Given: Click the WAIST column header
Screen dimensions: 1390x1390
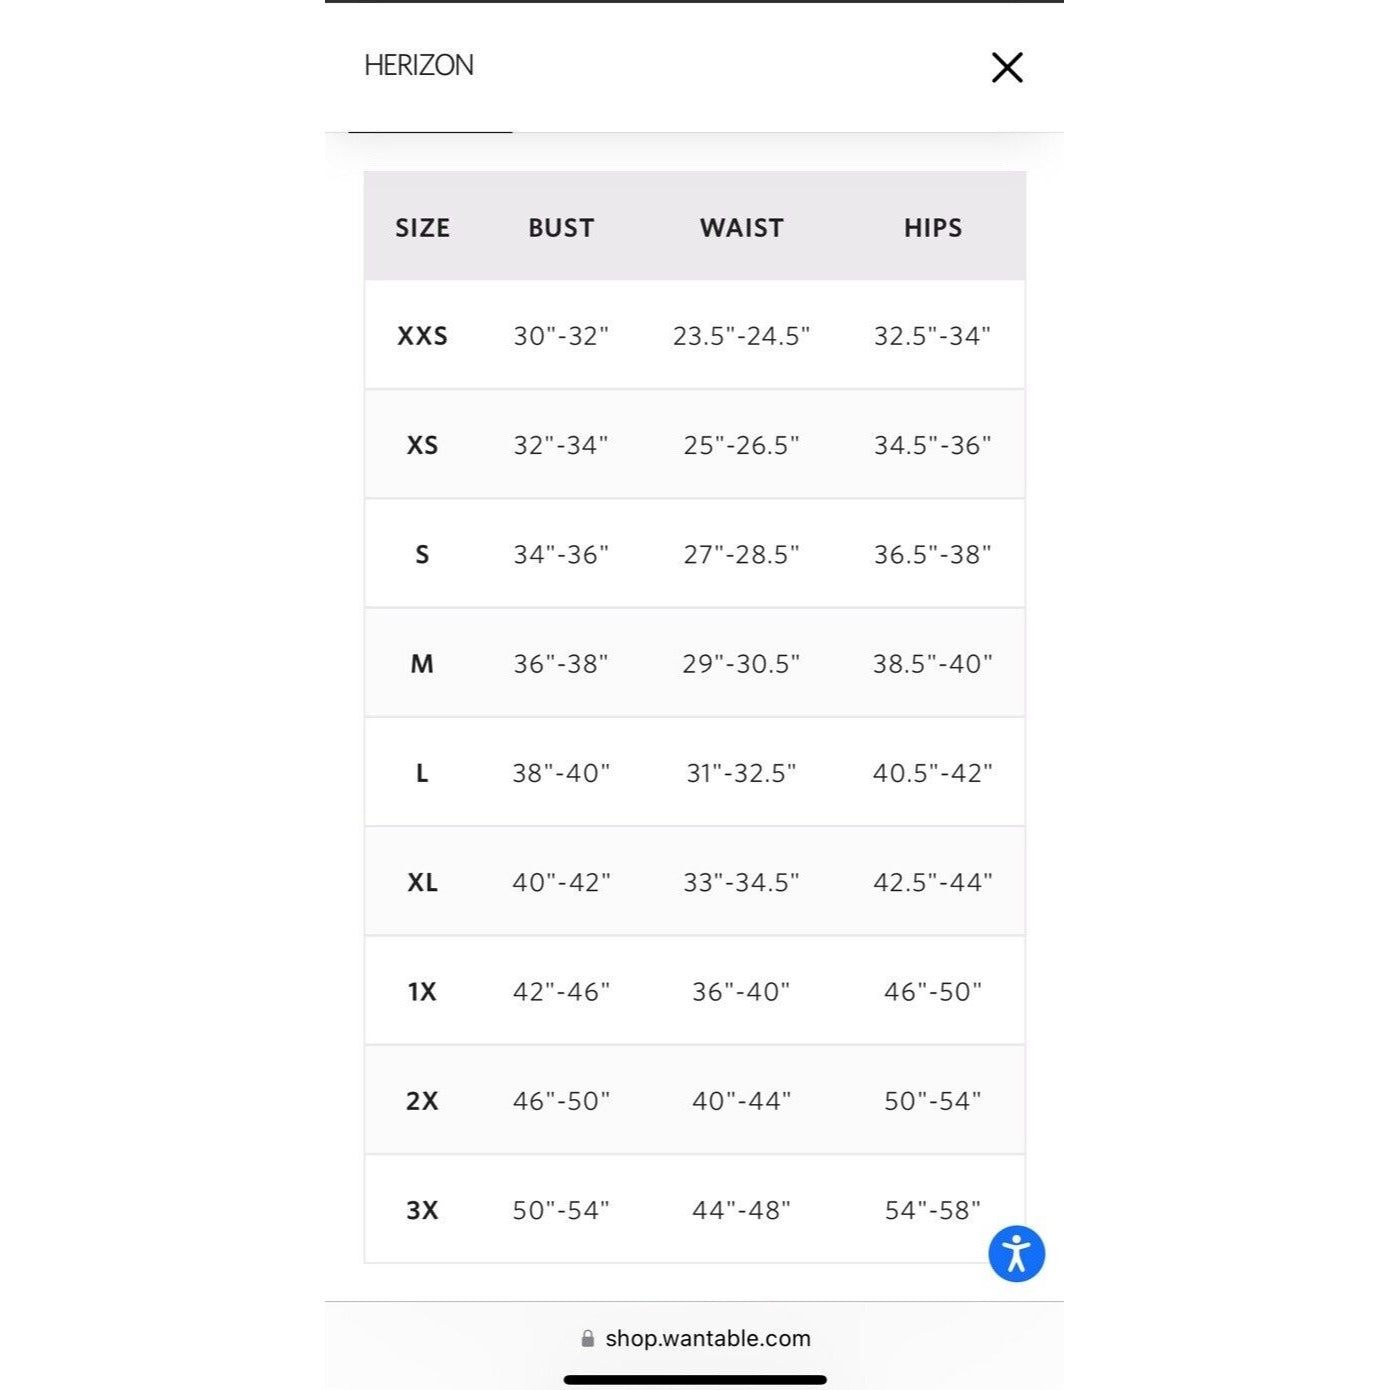Looking at the screenshot, I should pos(741,228).
